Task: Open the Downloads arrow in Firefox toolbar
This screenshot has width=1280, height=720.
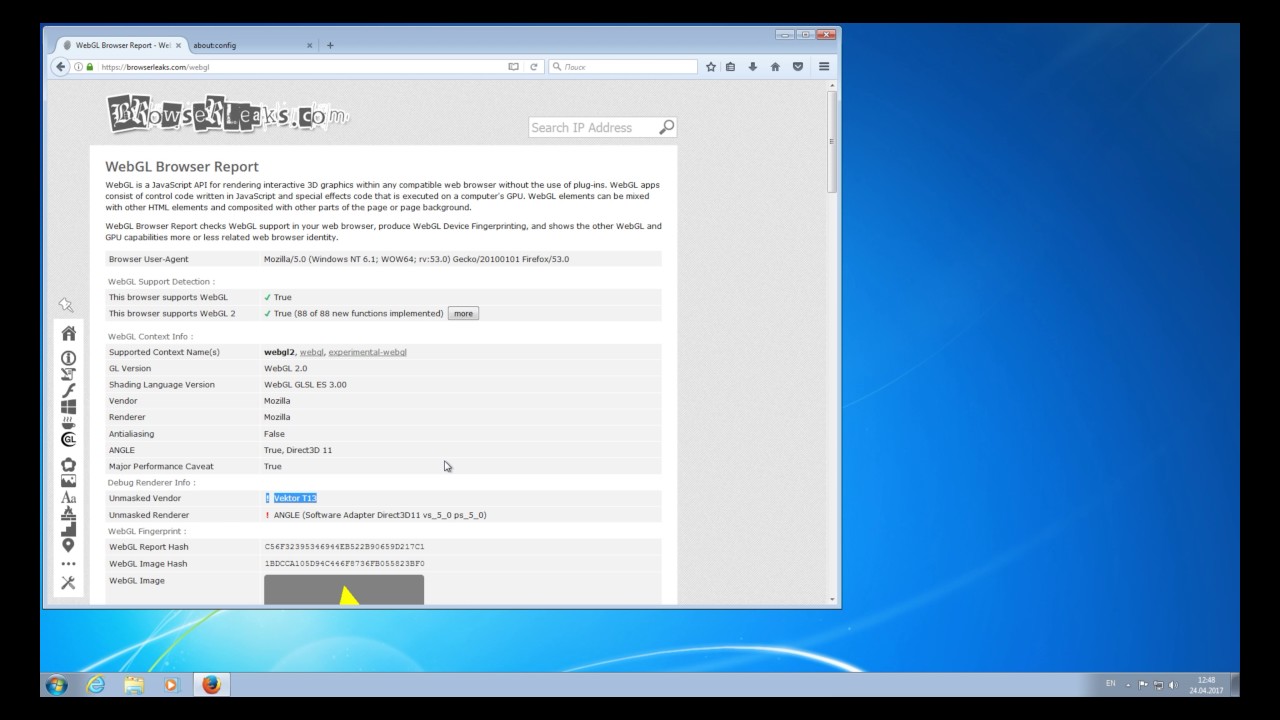Action: coord(752,67)
